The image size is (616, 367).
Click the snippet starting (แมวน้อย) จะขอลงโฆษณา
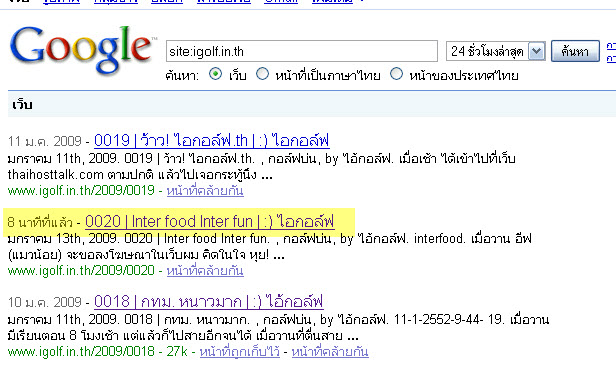146,255
